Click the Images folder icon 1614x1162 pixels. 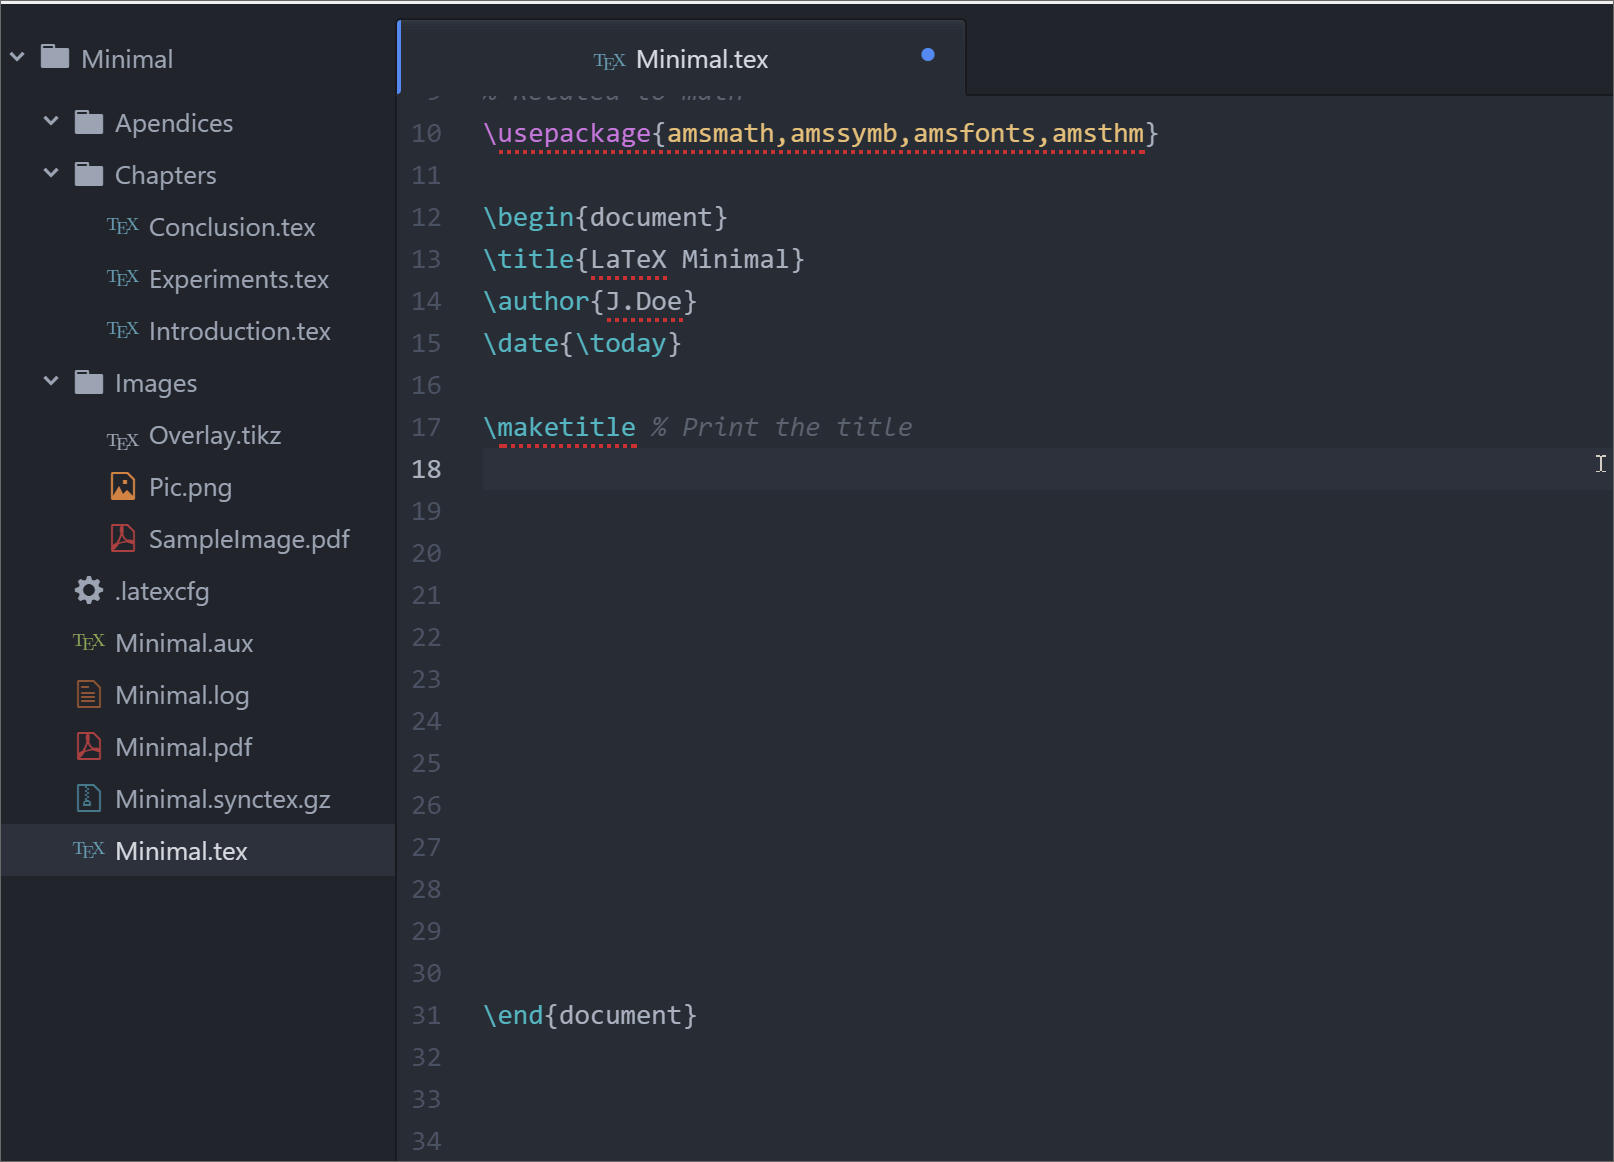click(x=89, y=382)
